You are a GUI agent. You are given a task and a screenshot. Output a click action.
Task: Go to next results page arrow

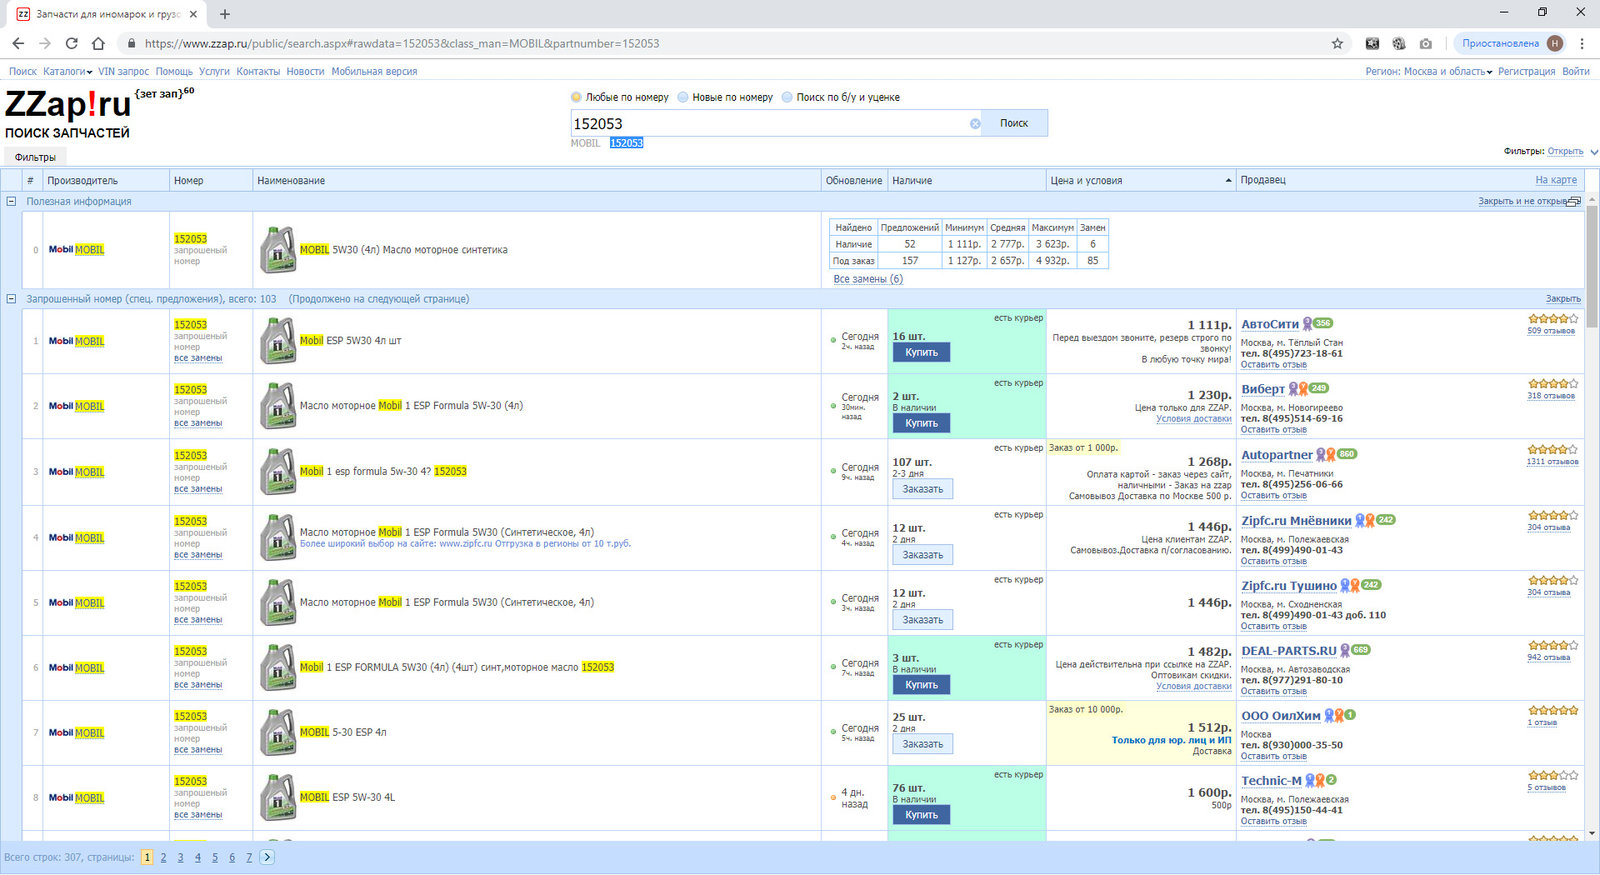[267, 857]
